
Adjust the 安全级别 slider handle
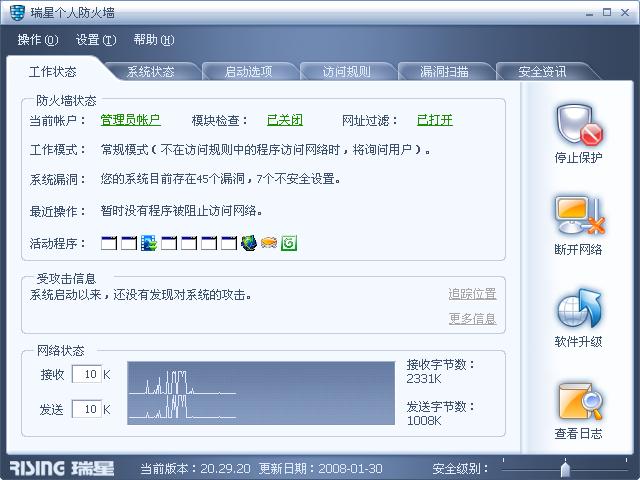pyautogui.click(x=565, y=469)
